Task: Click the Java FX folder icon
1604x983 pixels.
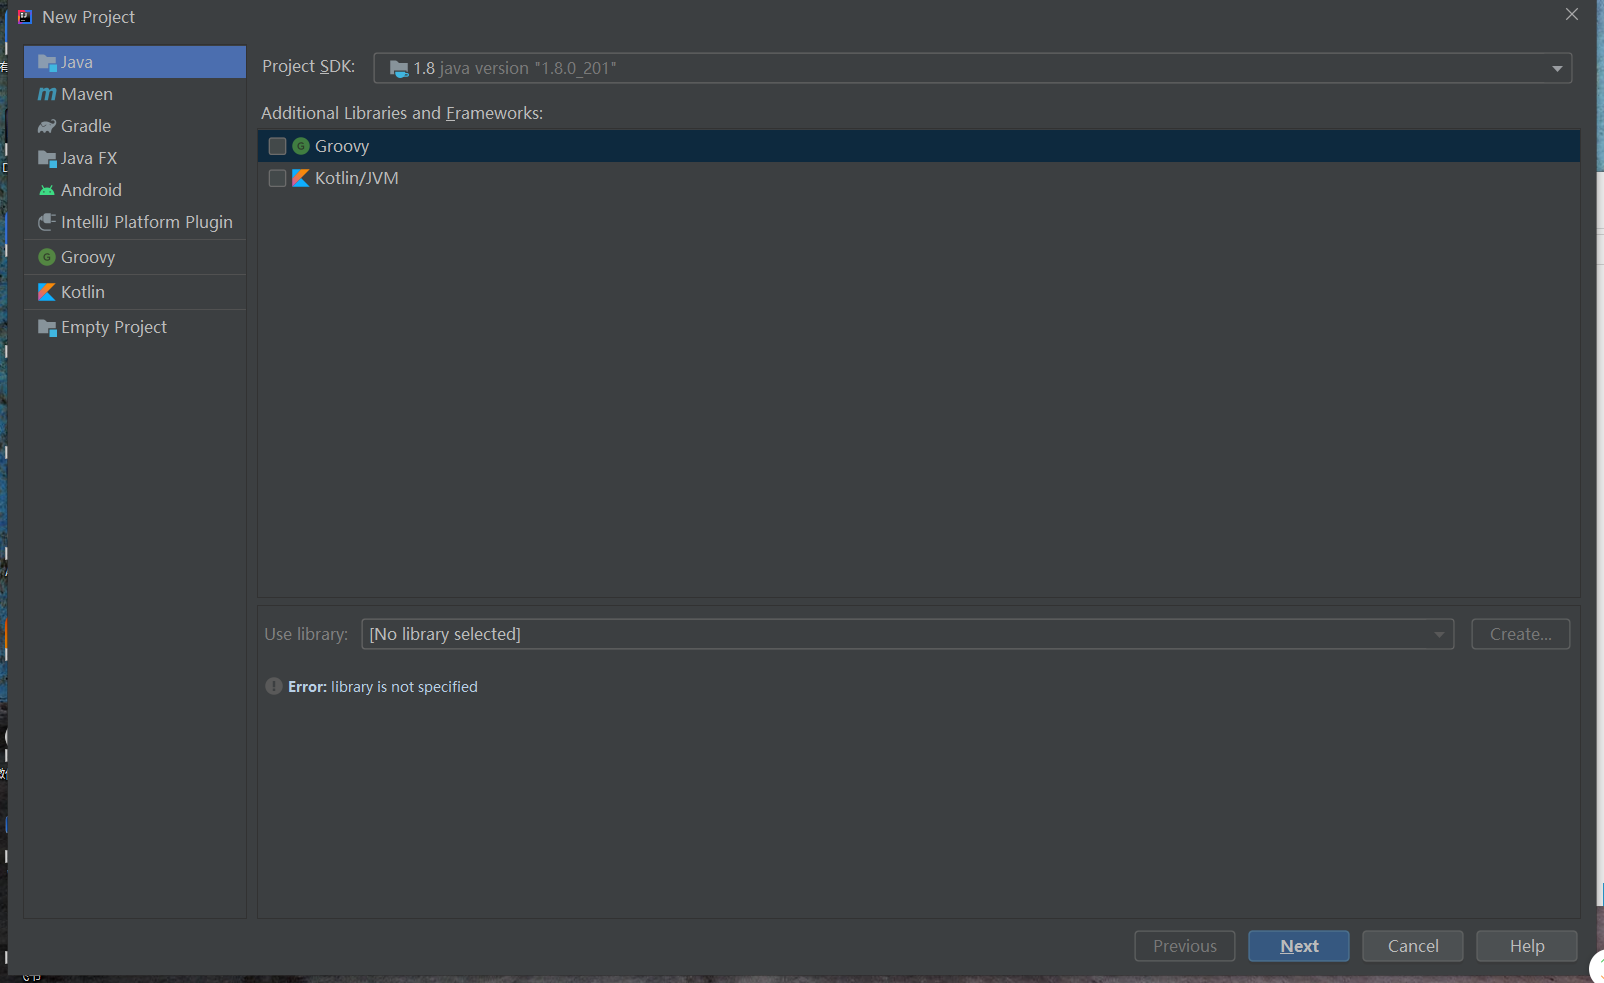Action: click(47, 158)
